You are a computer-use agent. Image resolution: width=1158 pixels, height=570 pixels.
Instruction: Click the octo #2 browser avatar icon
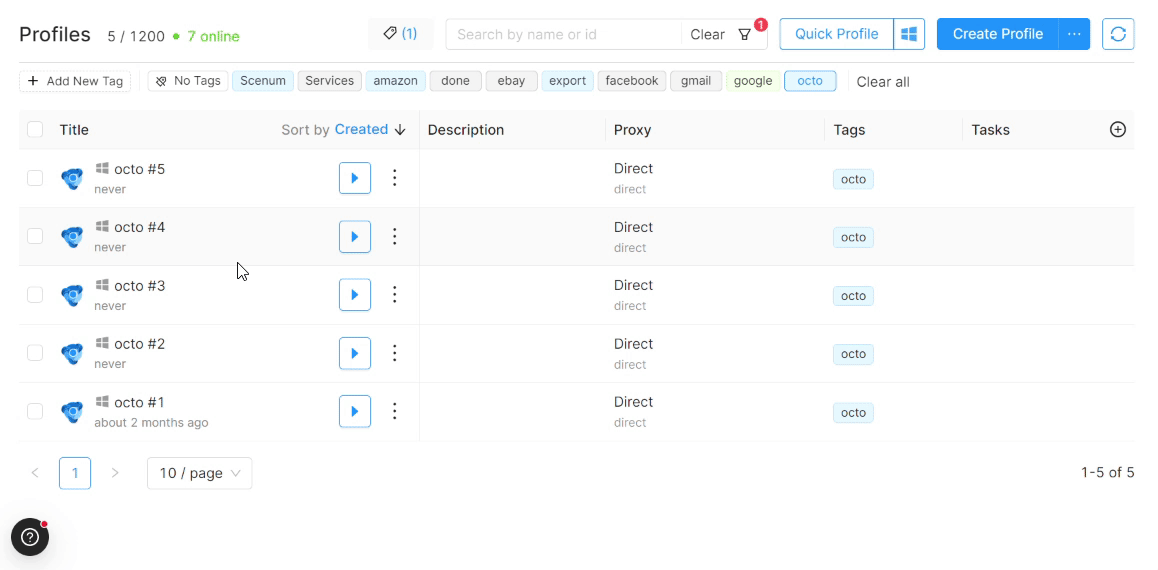[72, 354]
